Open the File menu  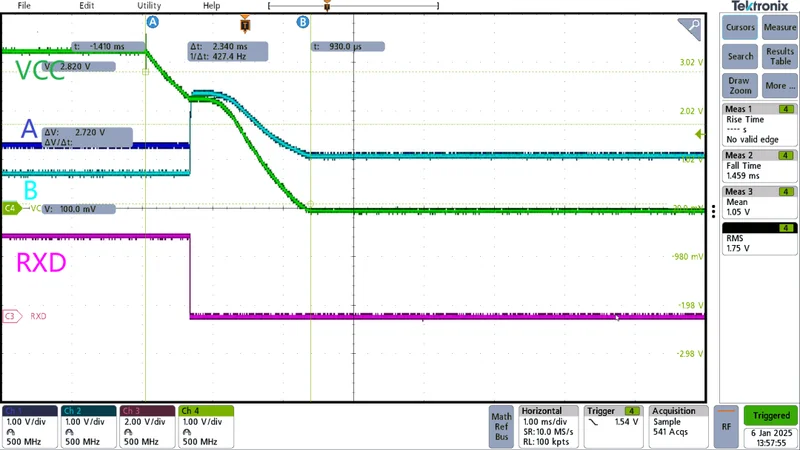pos(24,6)
